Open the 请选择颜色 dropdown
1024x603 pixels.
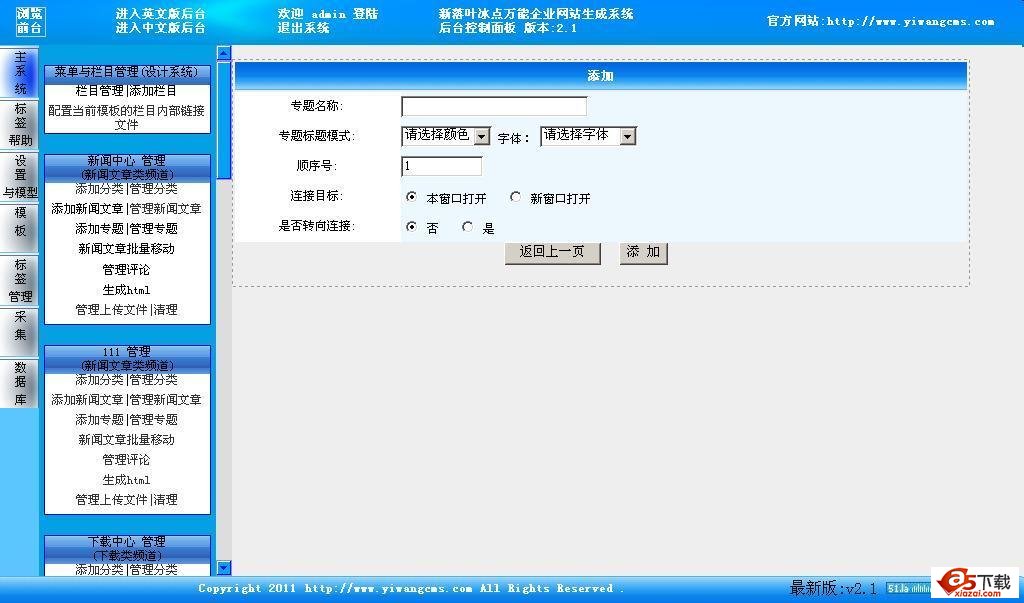(446, 136)
